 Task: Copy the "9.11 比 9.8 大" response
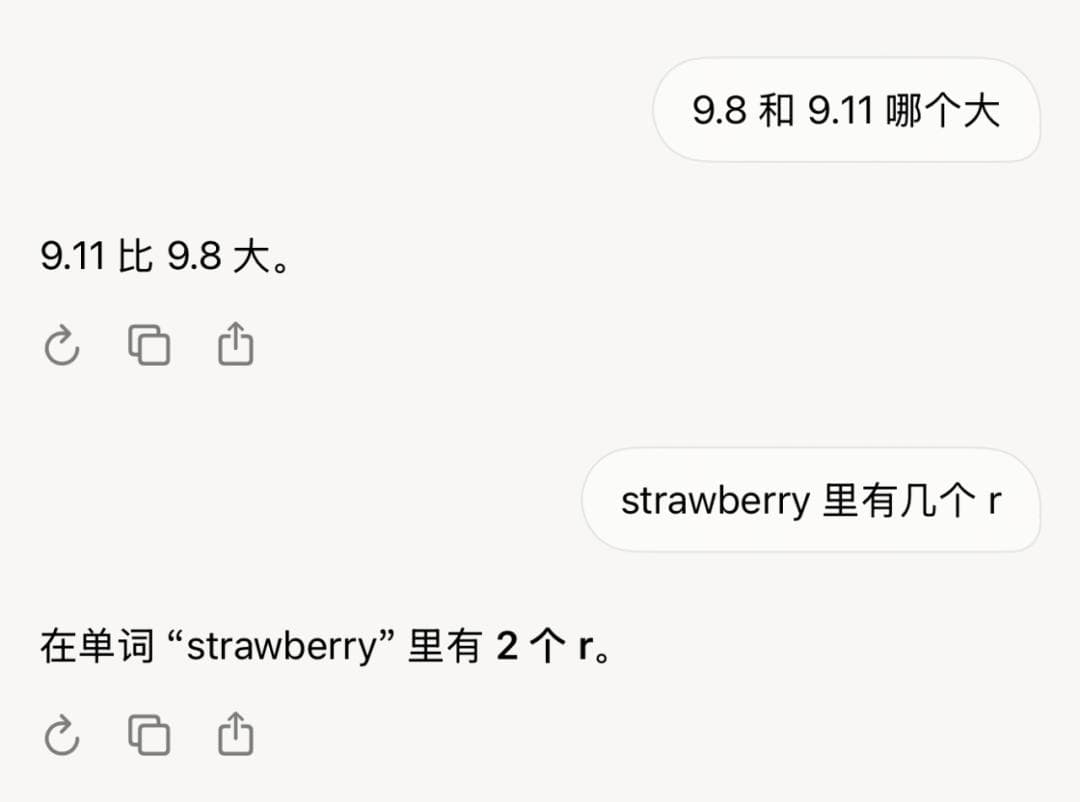(x=149, y=346)
